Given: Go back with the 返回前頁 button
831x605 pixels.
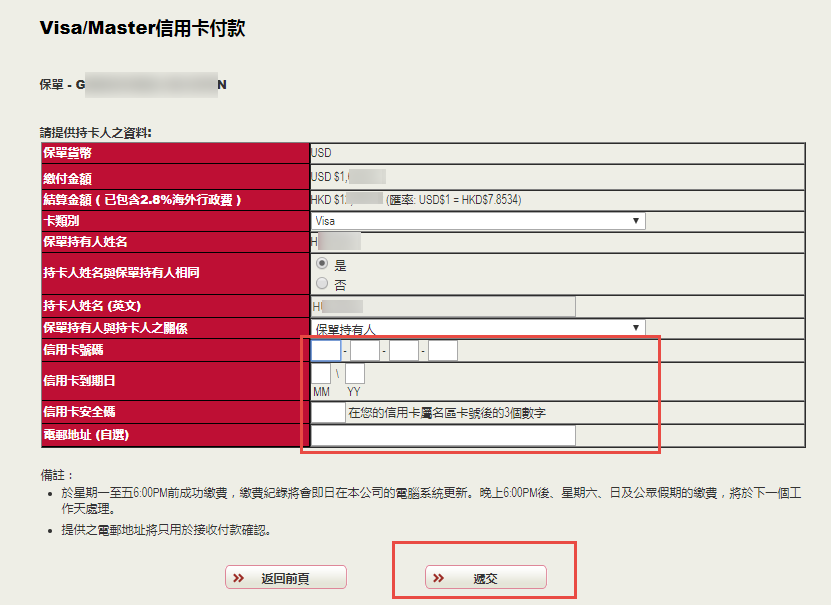Looking at the screenshot, I should [286, 578].
